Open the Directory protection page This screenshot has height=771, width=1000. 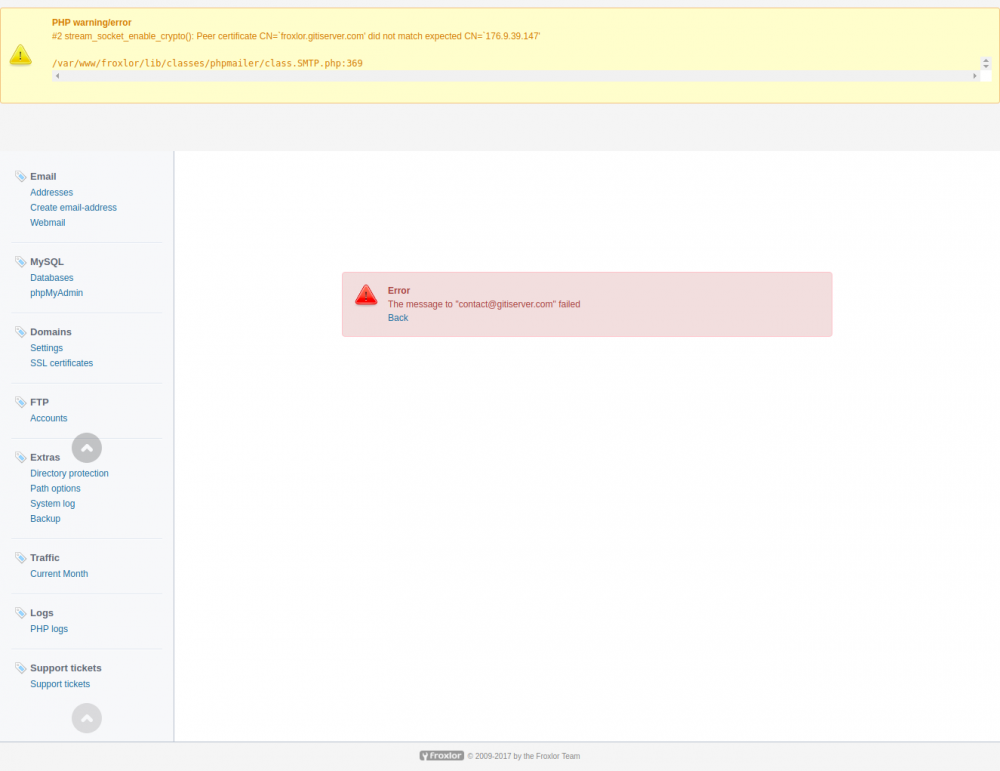tap(69, 473)
